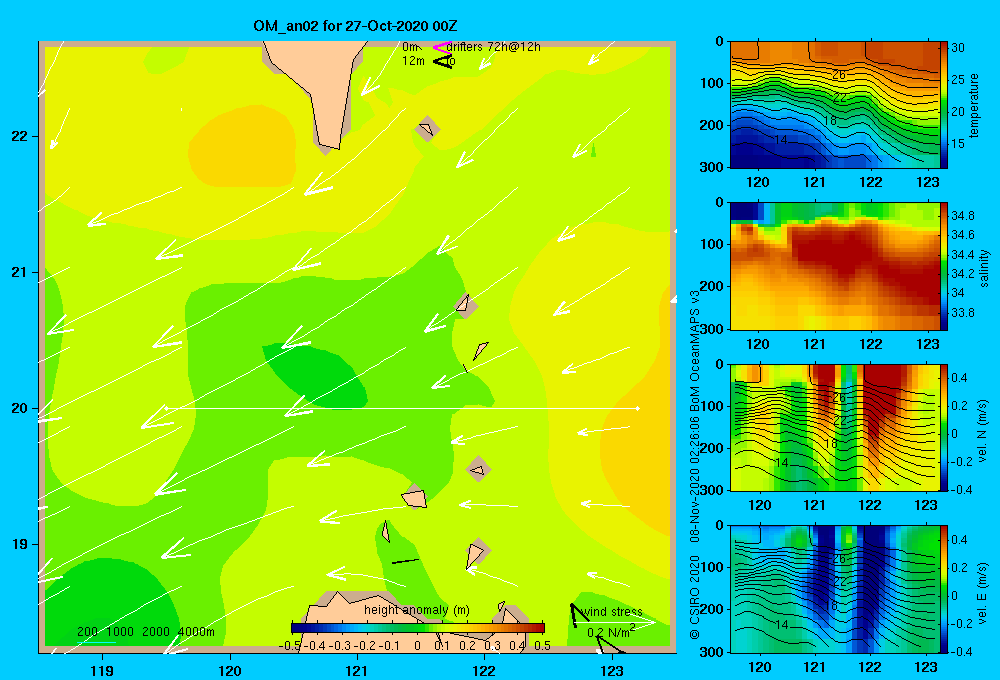Click the left endpoint of the 20°N section line
Screen dimensions: 1000x680
166,408
